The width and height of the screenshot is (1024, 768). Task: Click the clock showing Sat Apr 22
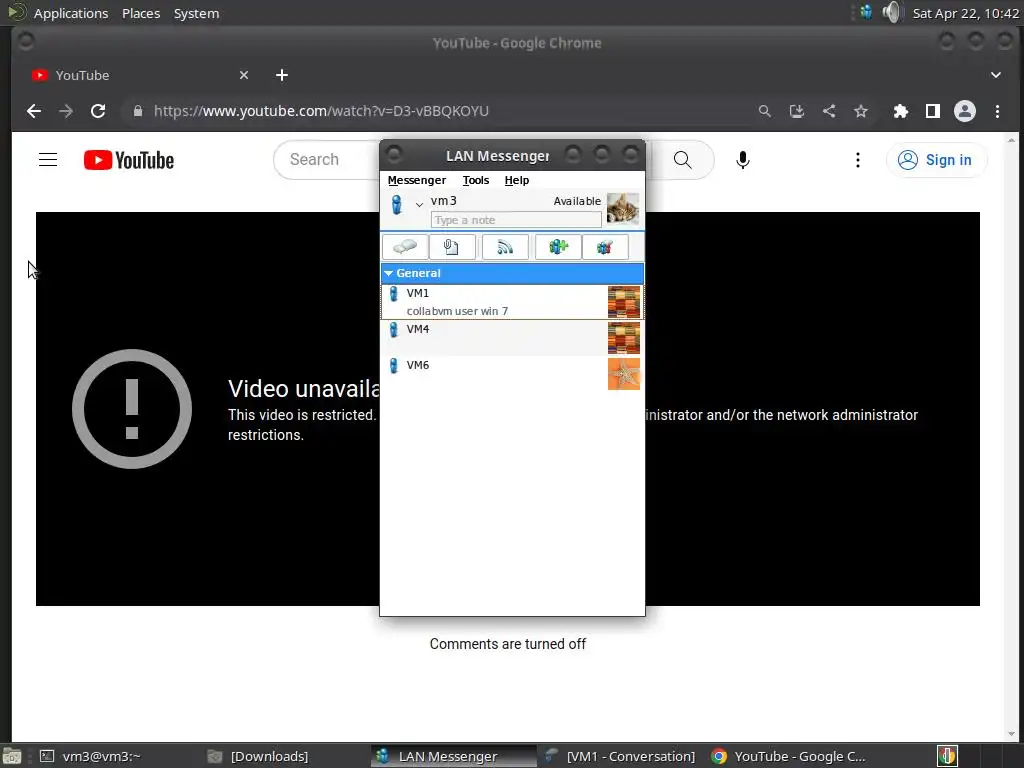pos(965,13)
